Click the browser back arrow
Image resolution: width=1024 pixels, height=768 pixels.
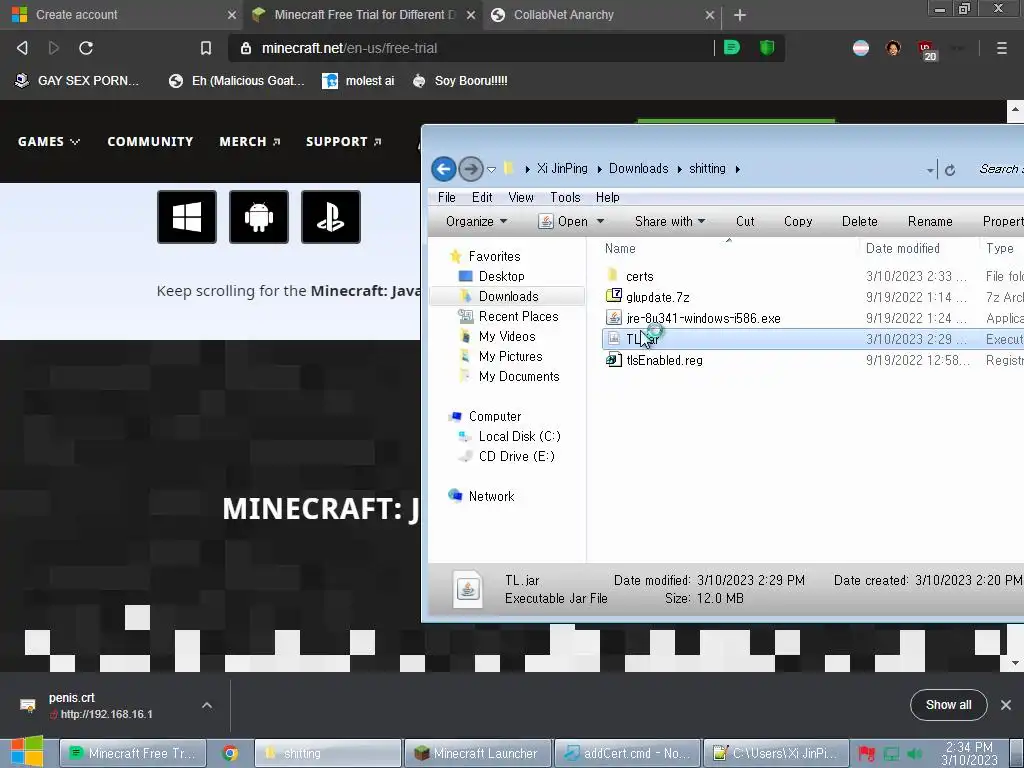22,48
